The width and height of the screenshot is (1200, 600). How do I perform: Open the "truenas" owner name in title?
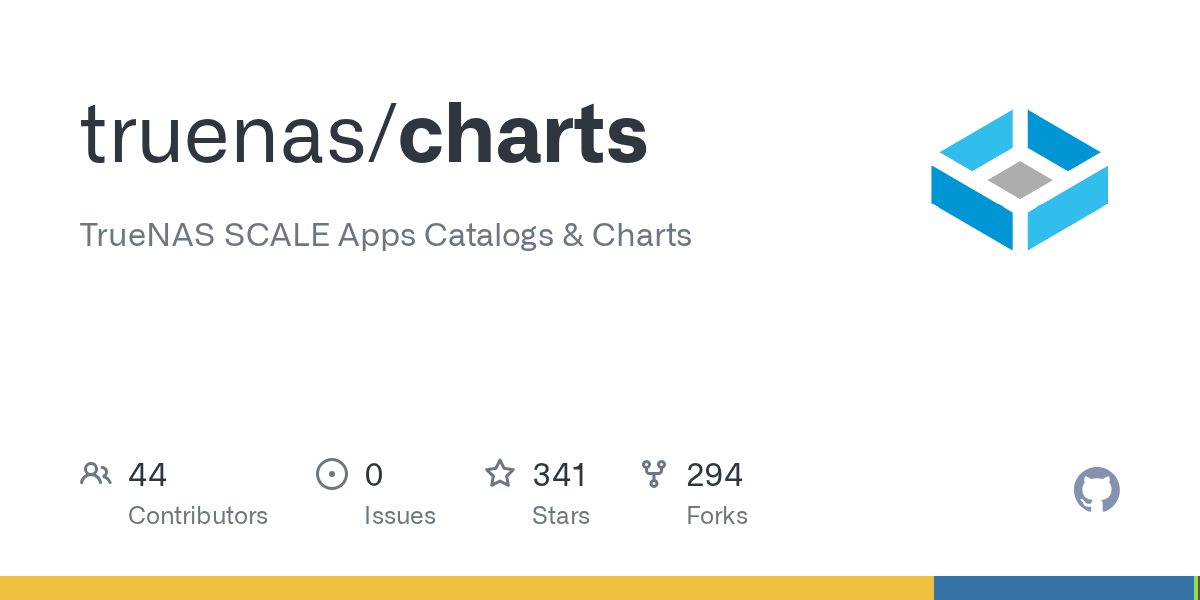(223, 135)
